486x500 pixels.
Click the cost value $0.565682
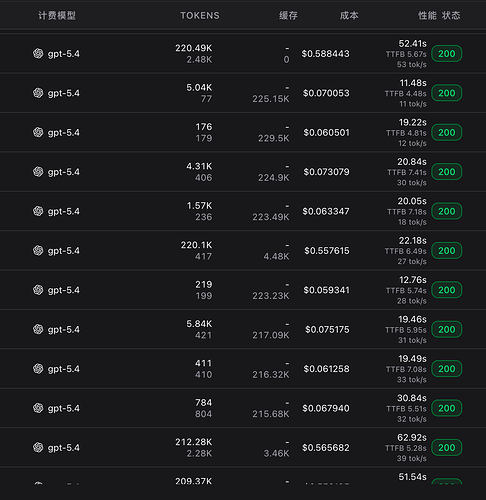(326, 447)
